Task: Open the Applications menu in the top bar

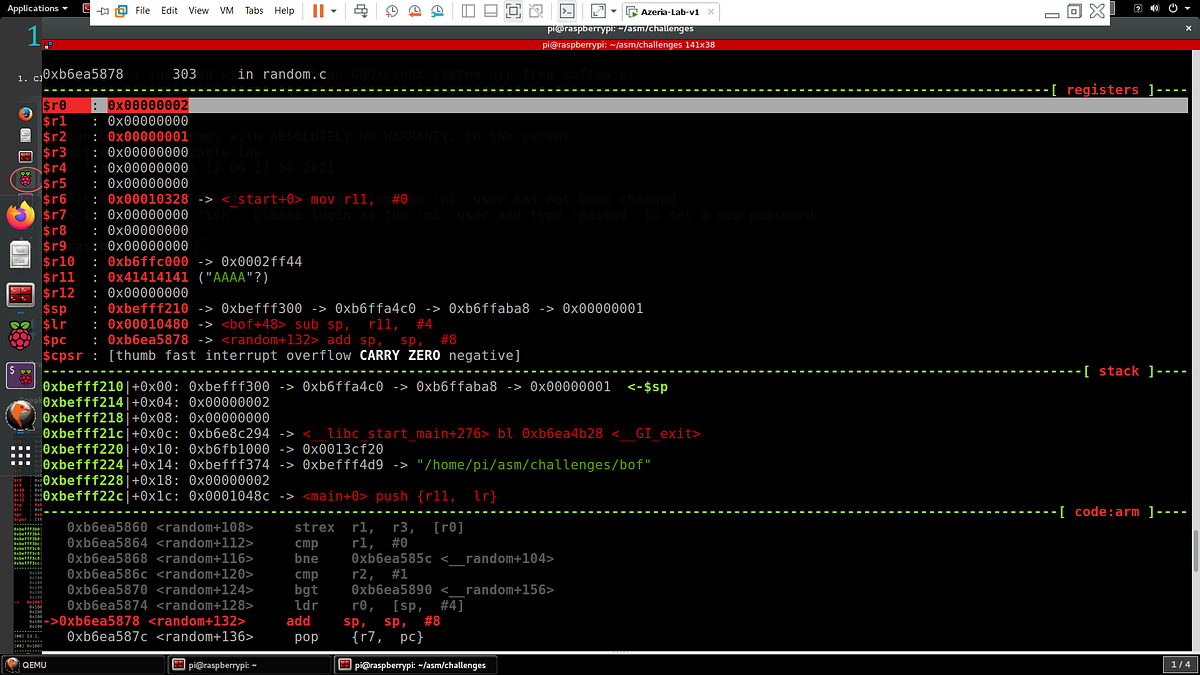Action: point(35,7)
